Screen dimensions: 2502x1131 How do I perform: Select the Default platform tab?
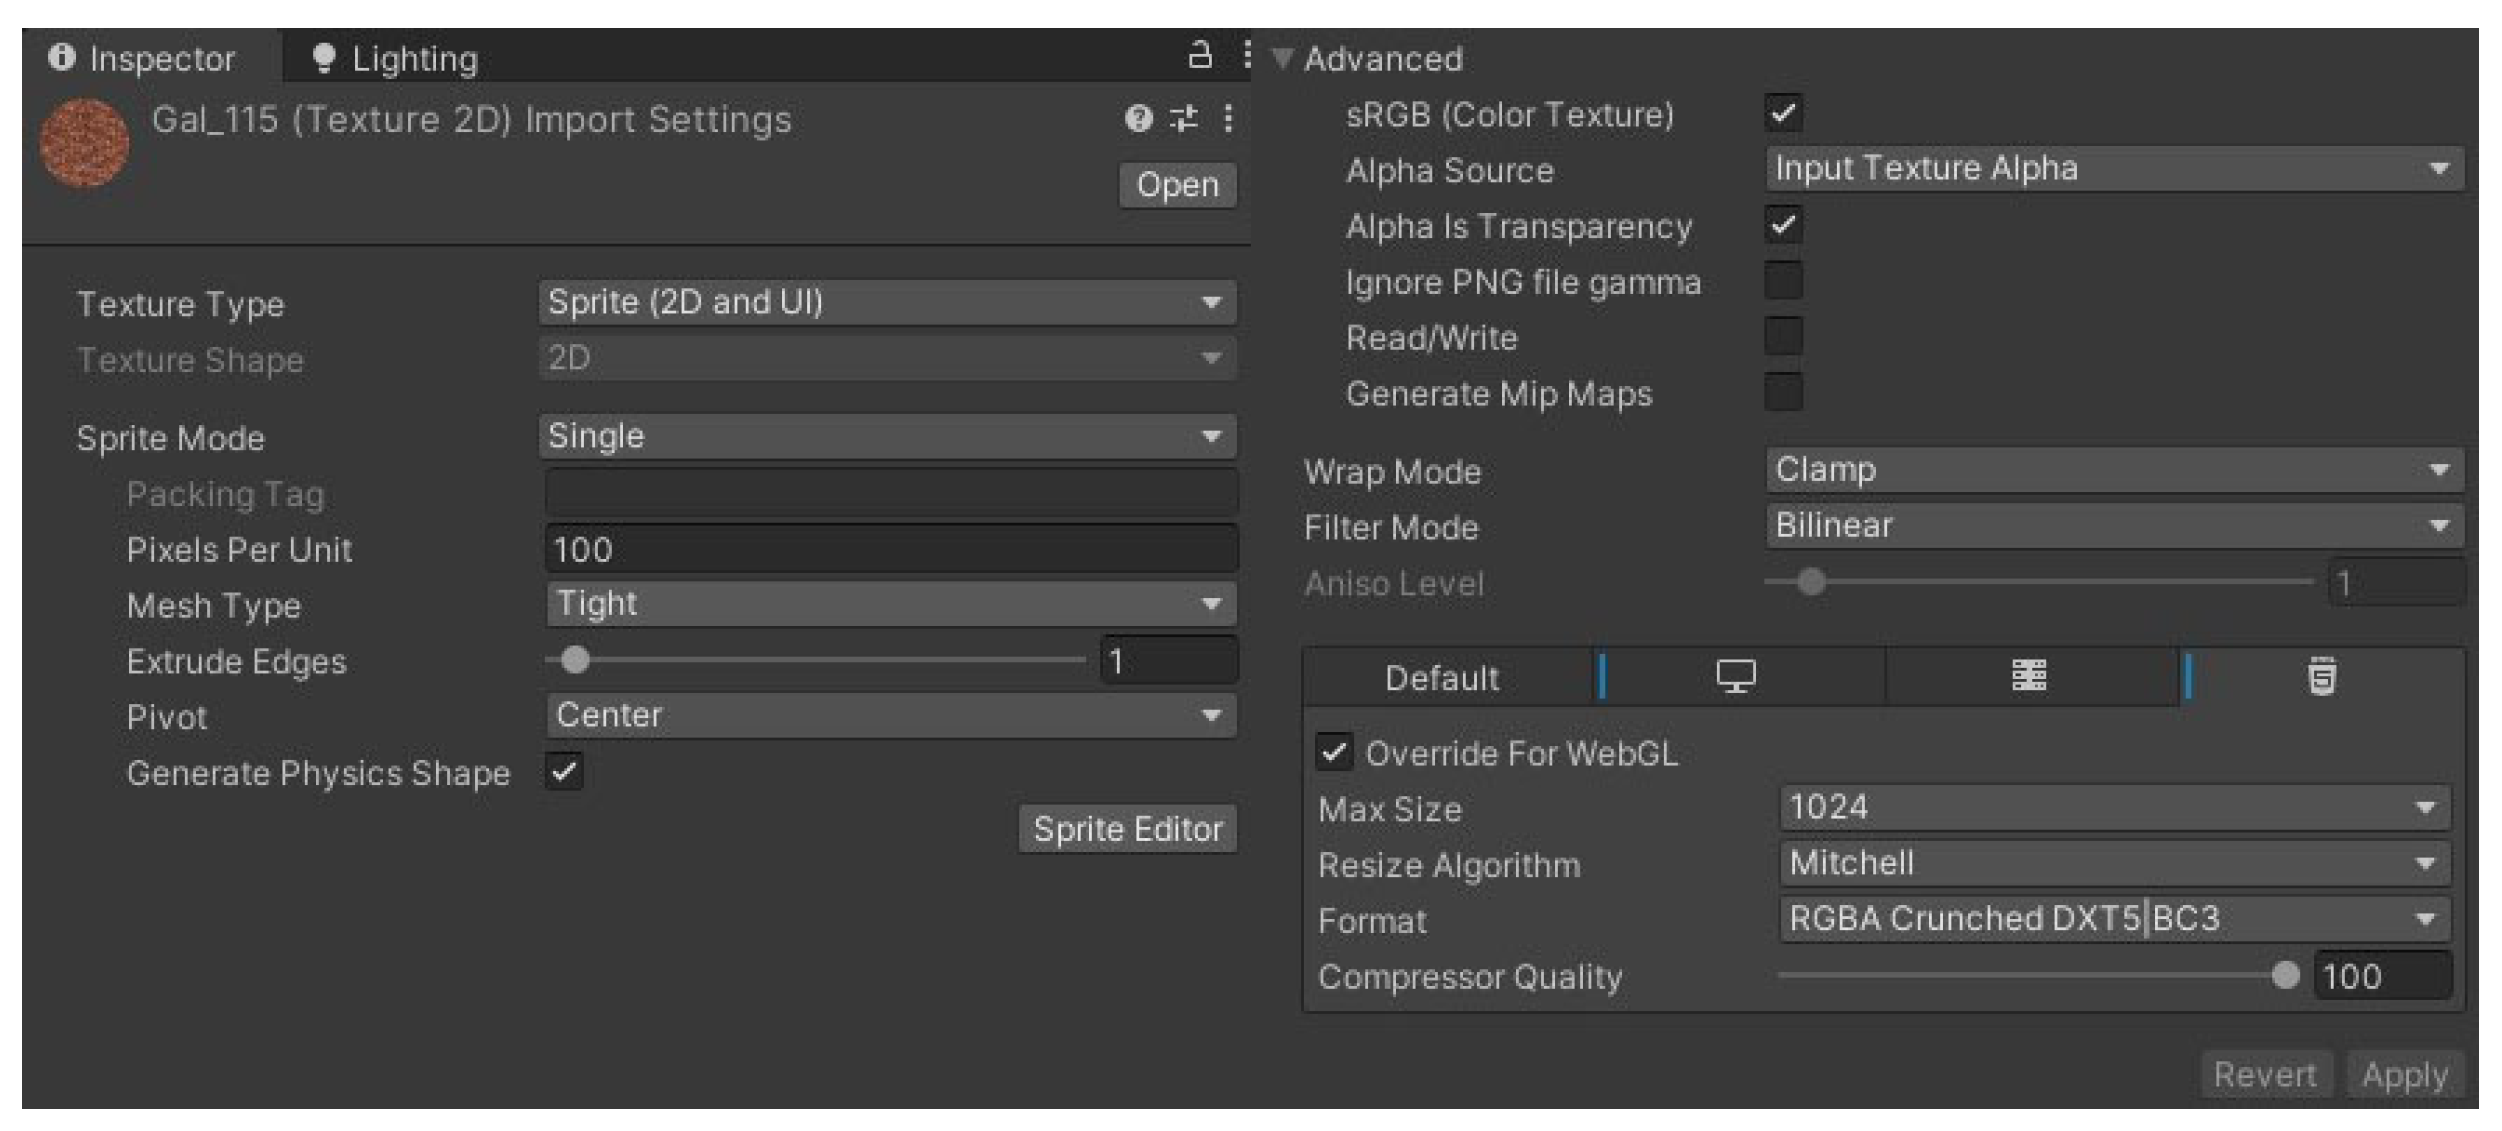1441,678
